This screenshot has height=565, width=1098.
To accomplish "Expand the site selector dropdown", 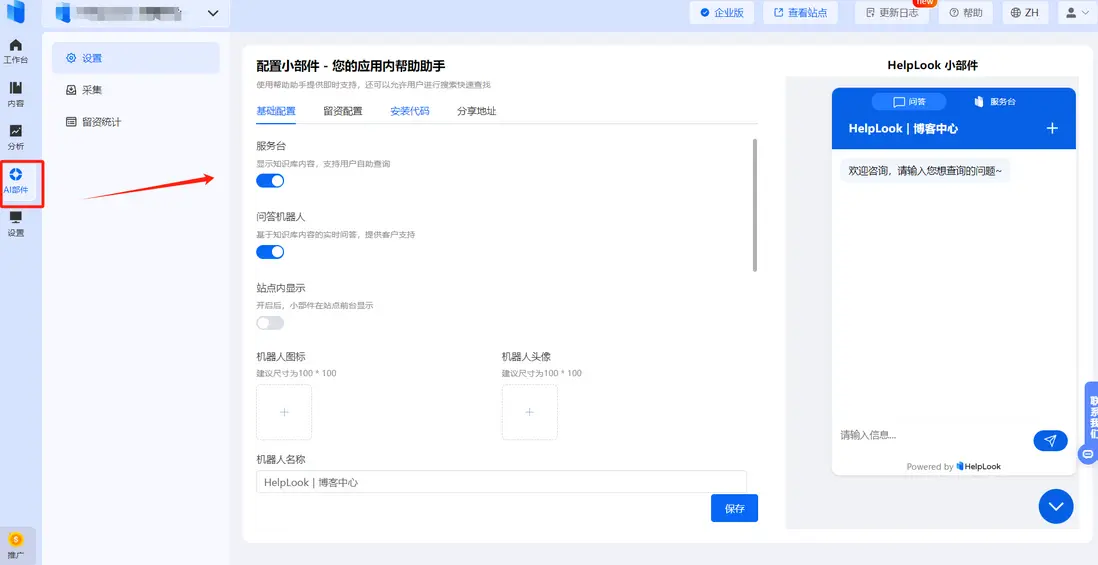I will 213,13.
